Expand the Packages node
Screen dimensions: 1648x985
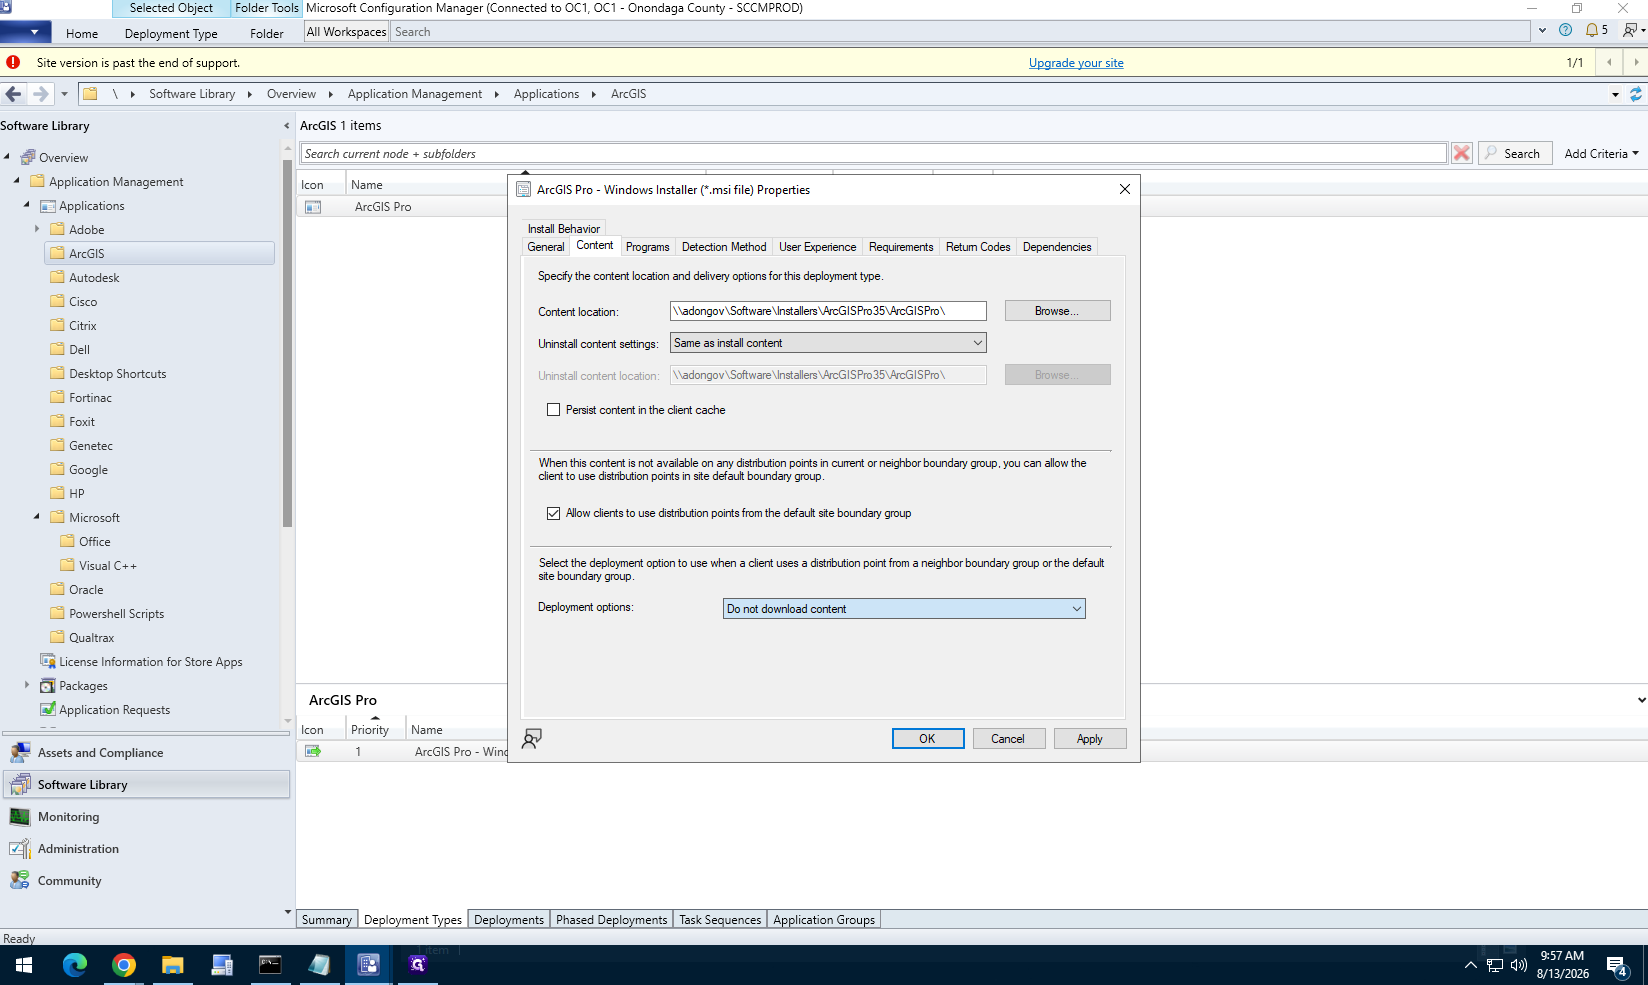point(27,685)
